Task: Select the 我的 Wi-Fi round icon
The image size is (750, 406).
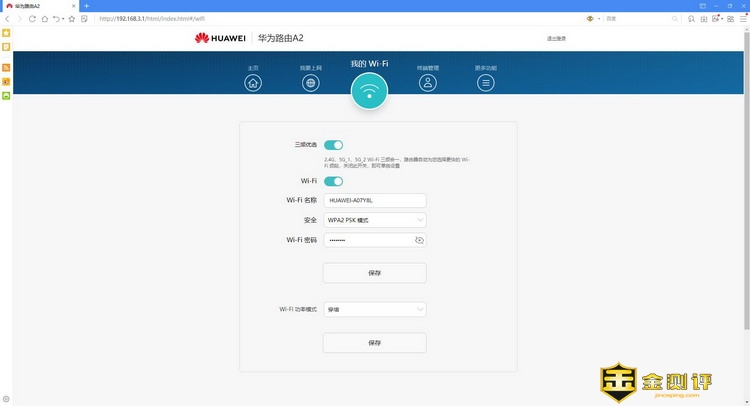Action: [x=370, y=93]
